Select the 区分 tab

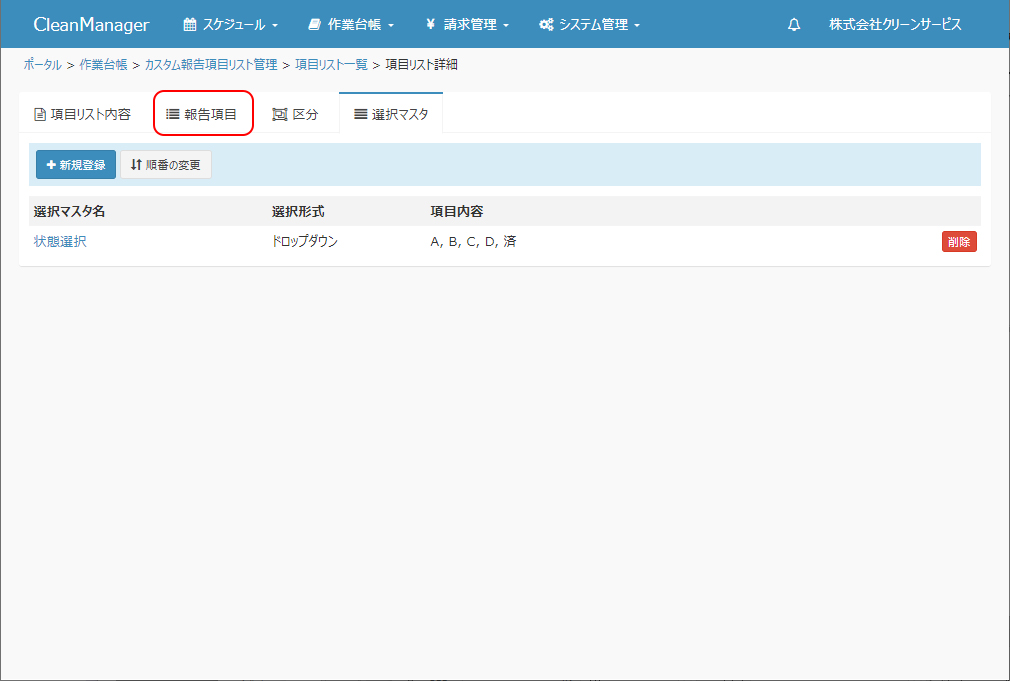(295, 114)
